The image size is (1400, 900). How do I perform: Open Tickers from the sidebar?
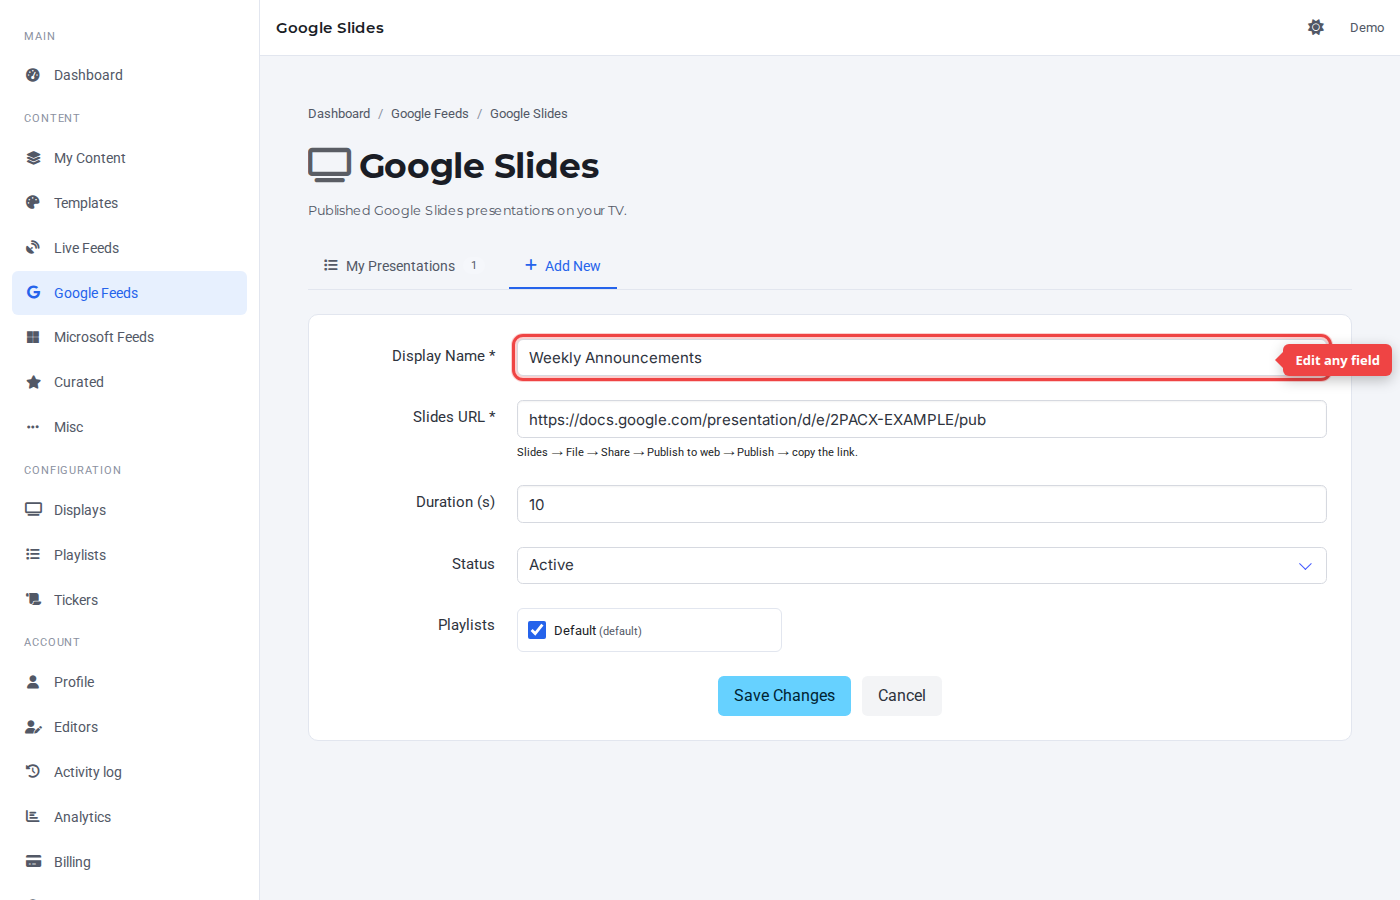coord(129,600)
